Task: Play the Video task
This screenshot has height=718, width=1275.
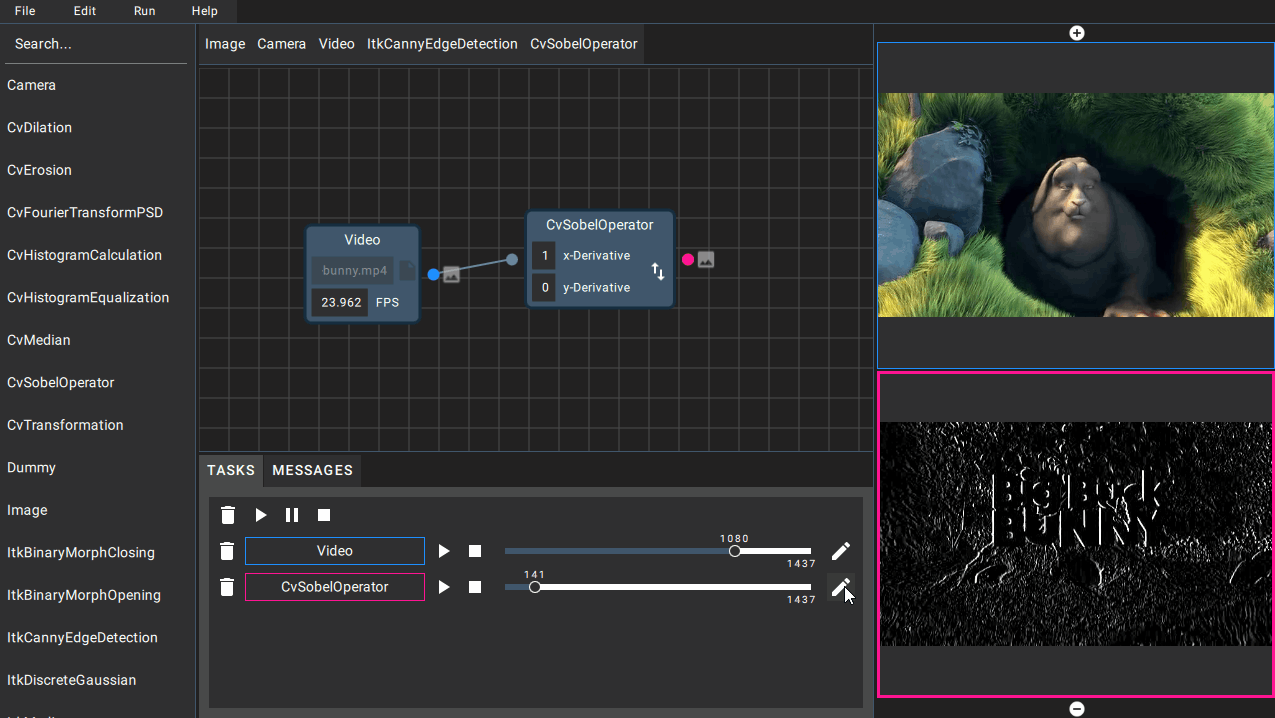Action: (x=444, y=551)
